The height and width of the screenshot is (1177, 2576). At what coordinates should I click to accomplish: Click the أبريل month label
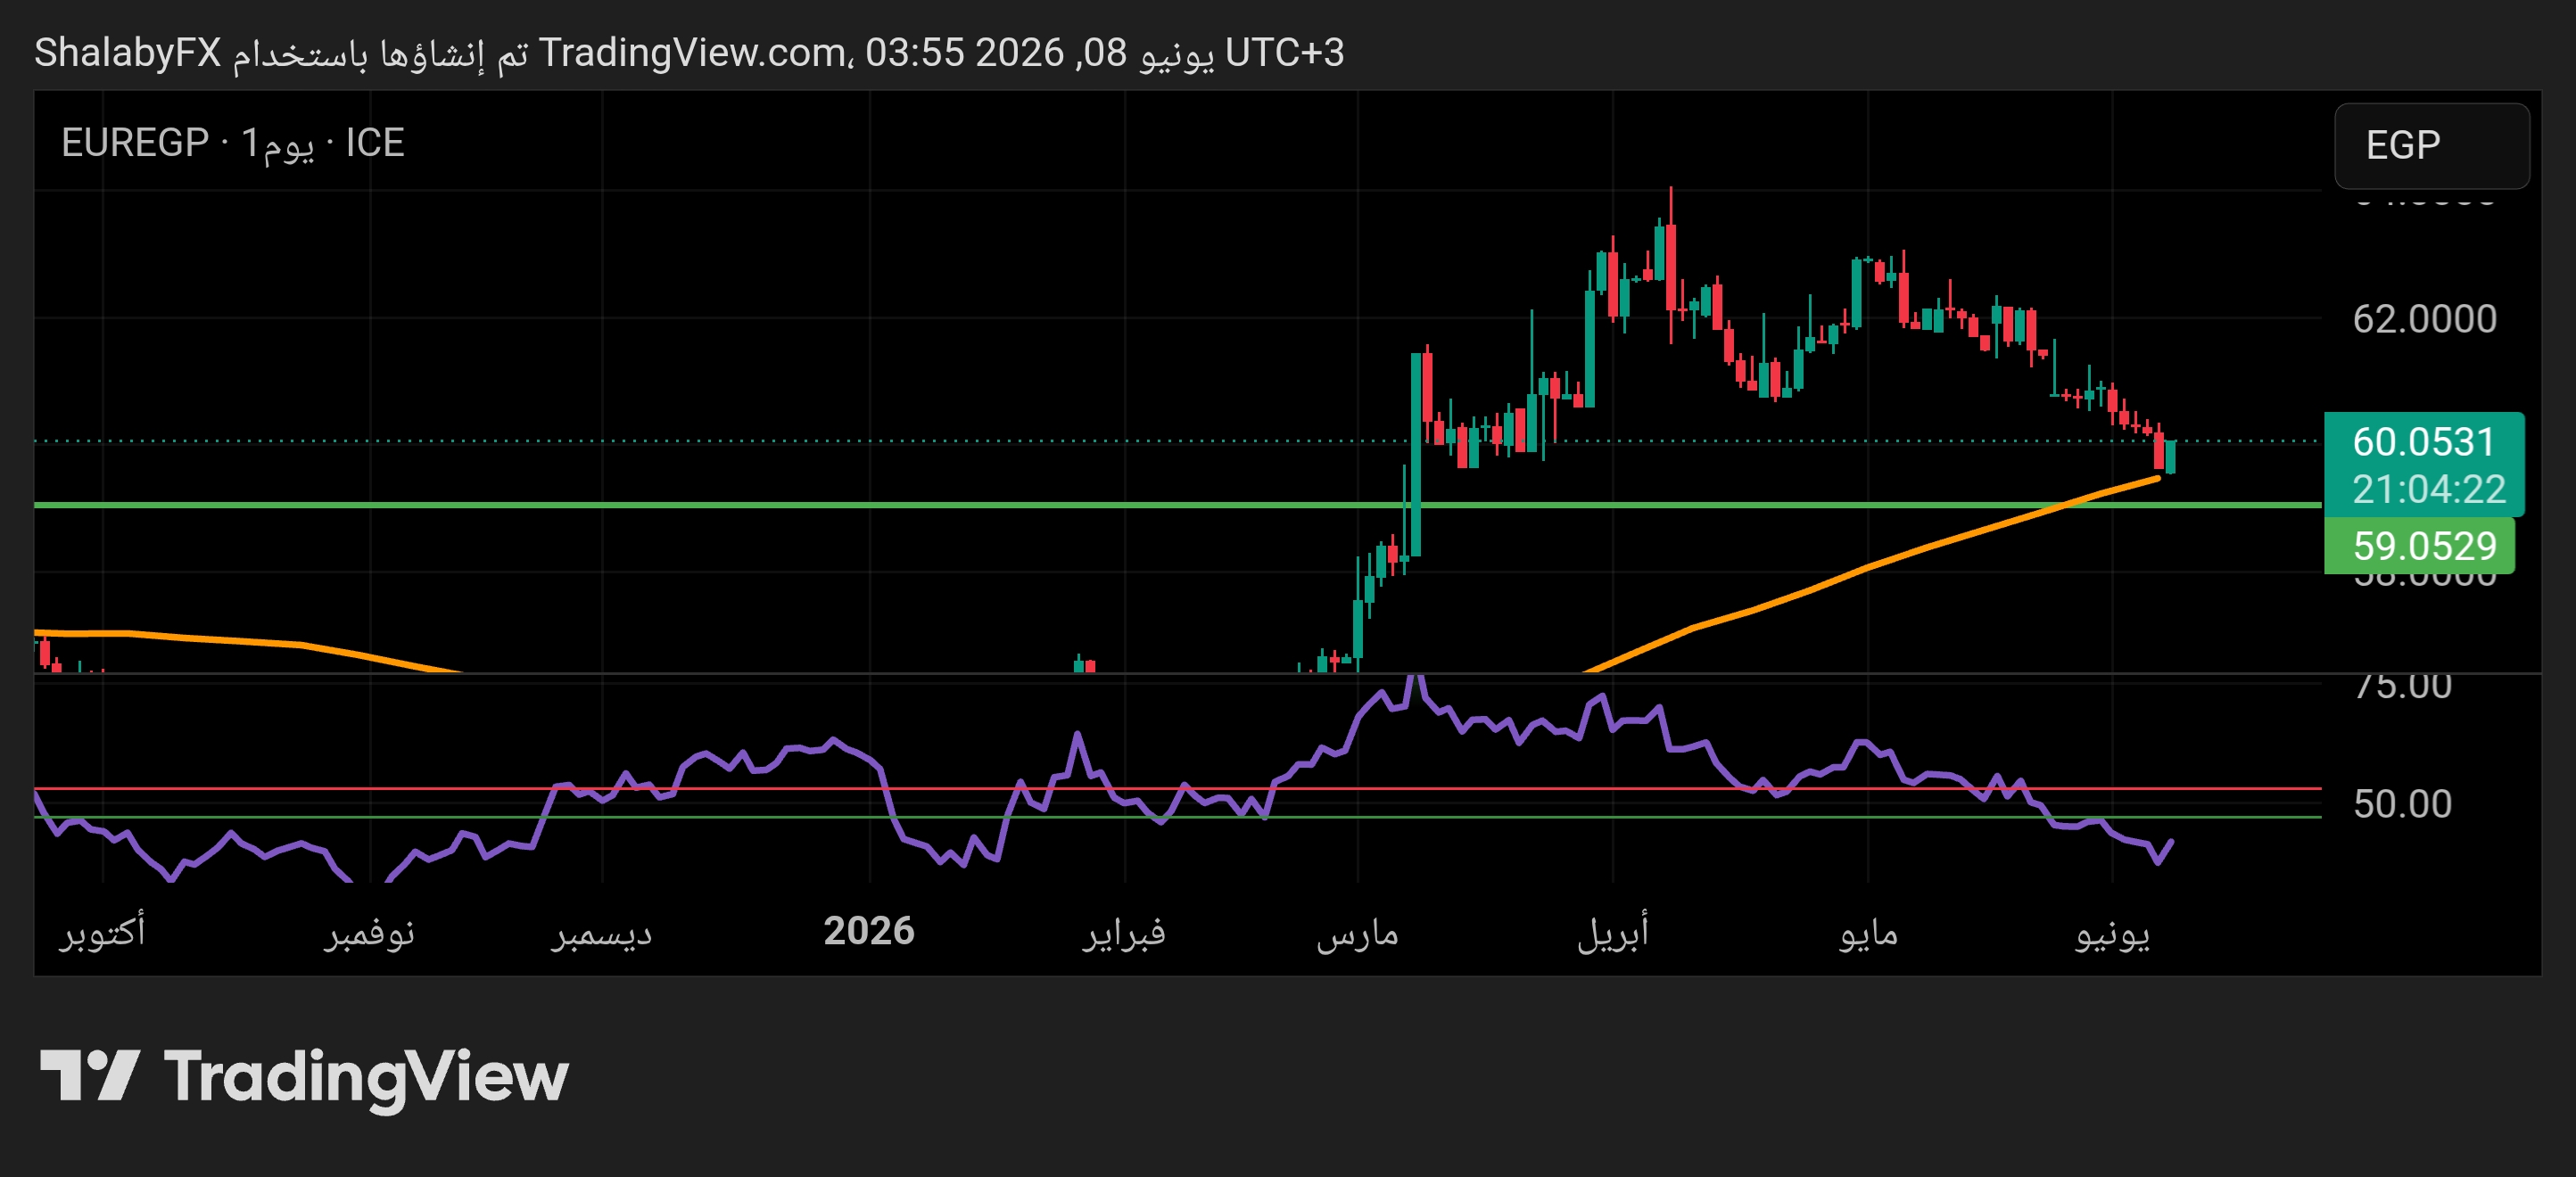1612,932
